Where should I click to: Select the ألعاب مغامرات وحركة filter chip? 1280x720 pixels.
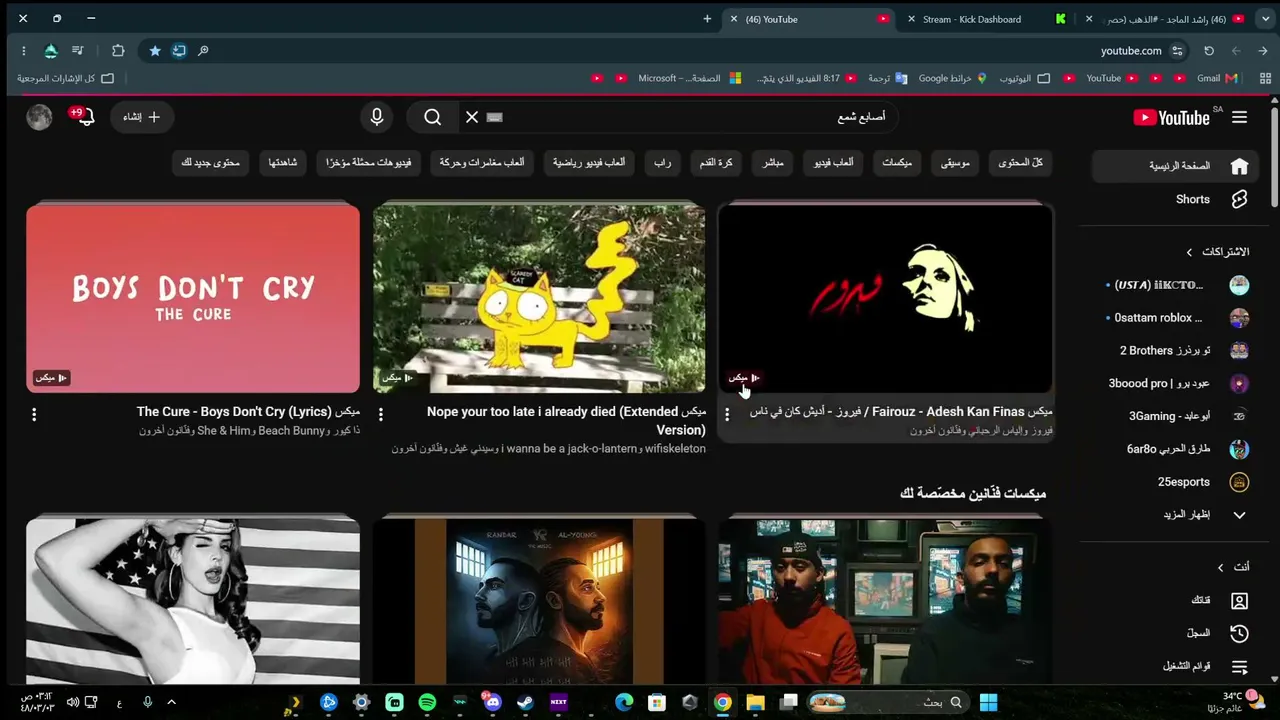pyautogui.click(x=482, y=162)
